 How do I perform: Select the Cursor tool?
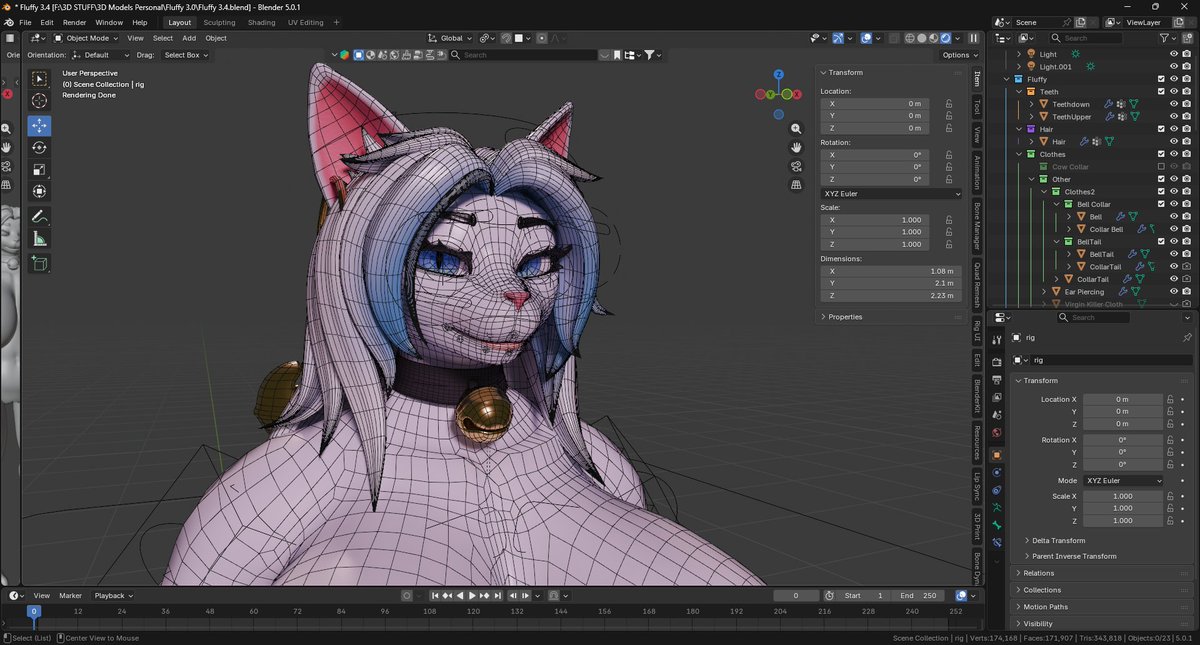(x=40, y=101)
